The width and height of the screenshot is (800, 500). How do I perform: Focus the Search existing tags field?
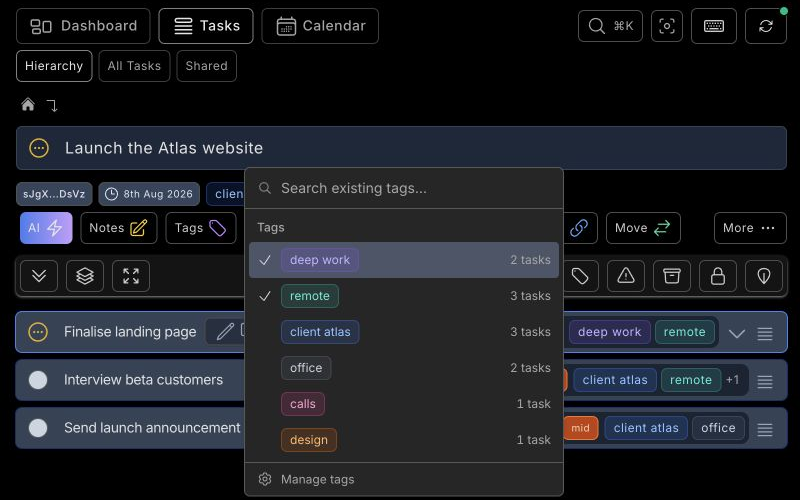[x=404, y=188]
